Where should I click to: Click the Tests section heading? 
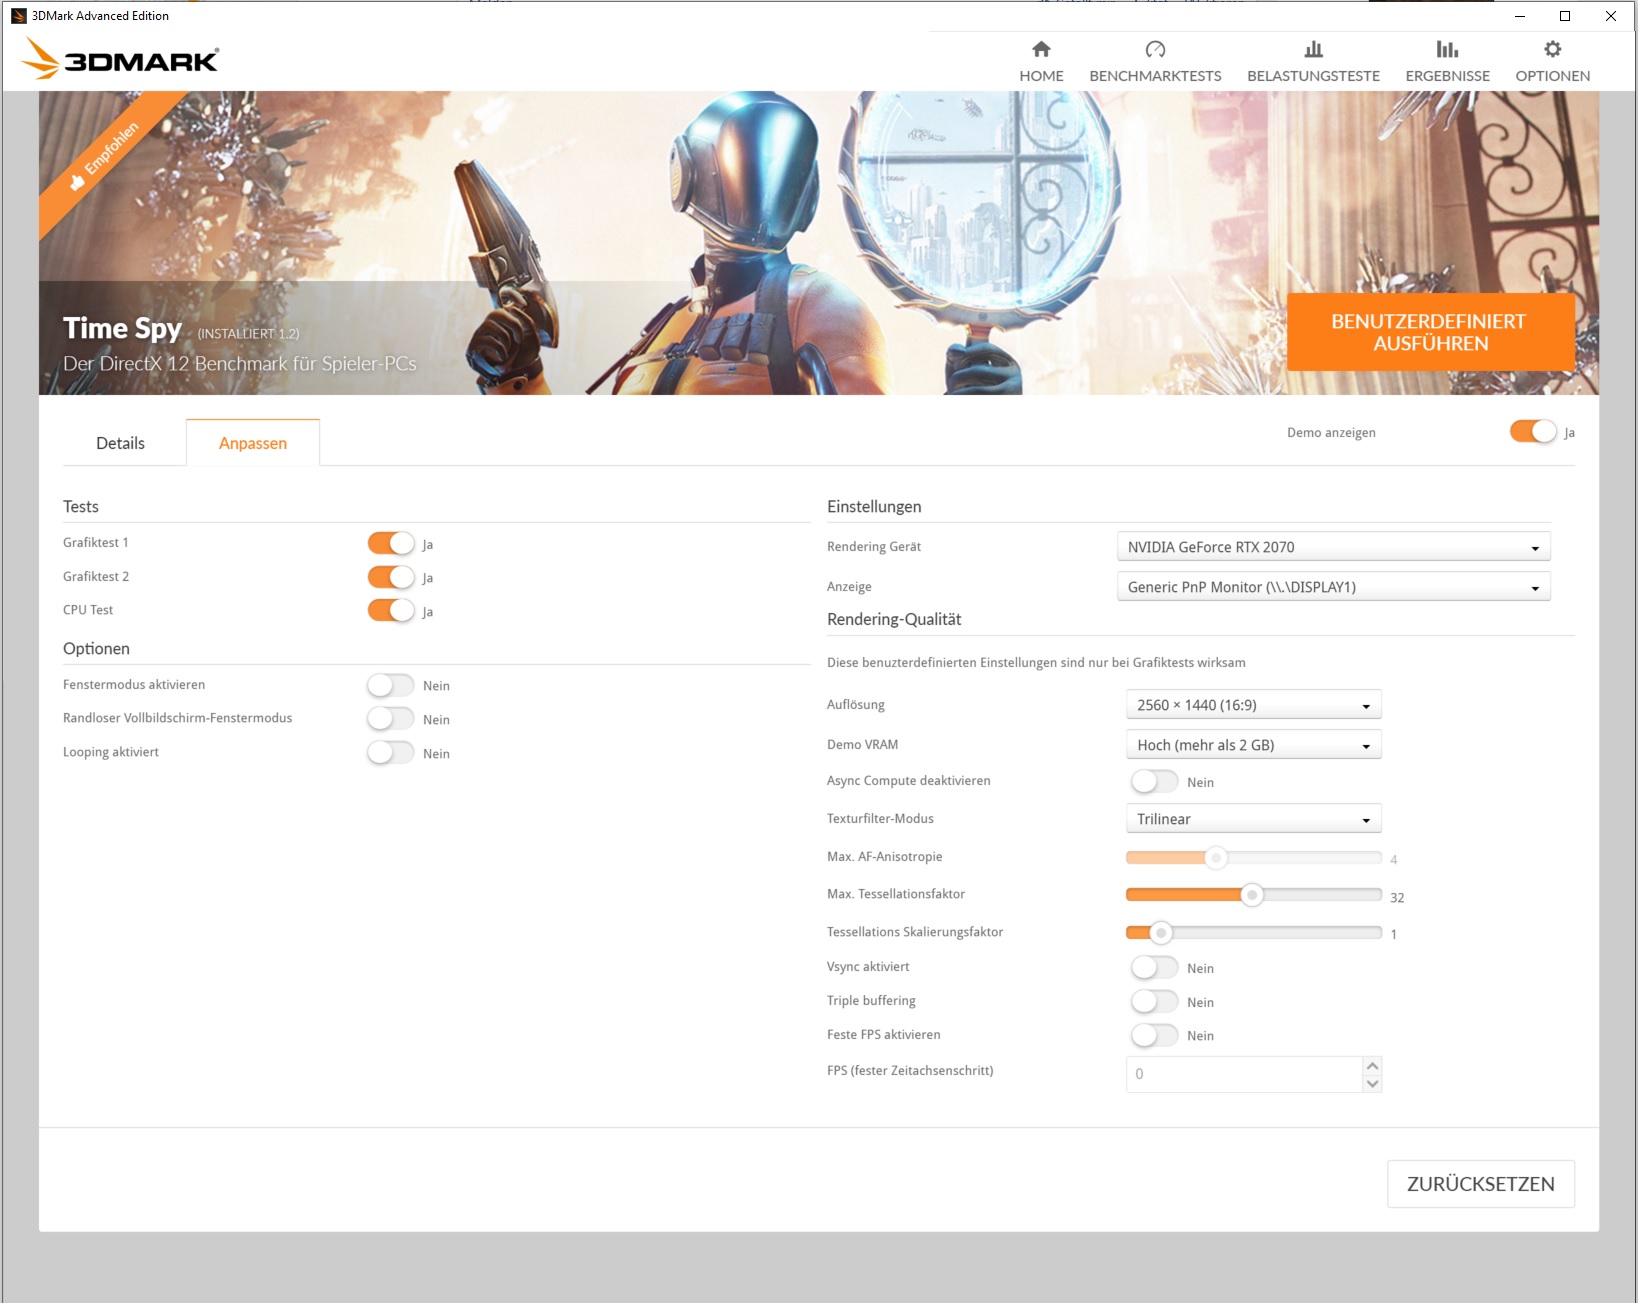[81, 506]
